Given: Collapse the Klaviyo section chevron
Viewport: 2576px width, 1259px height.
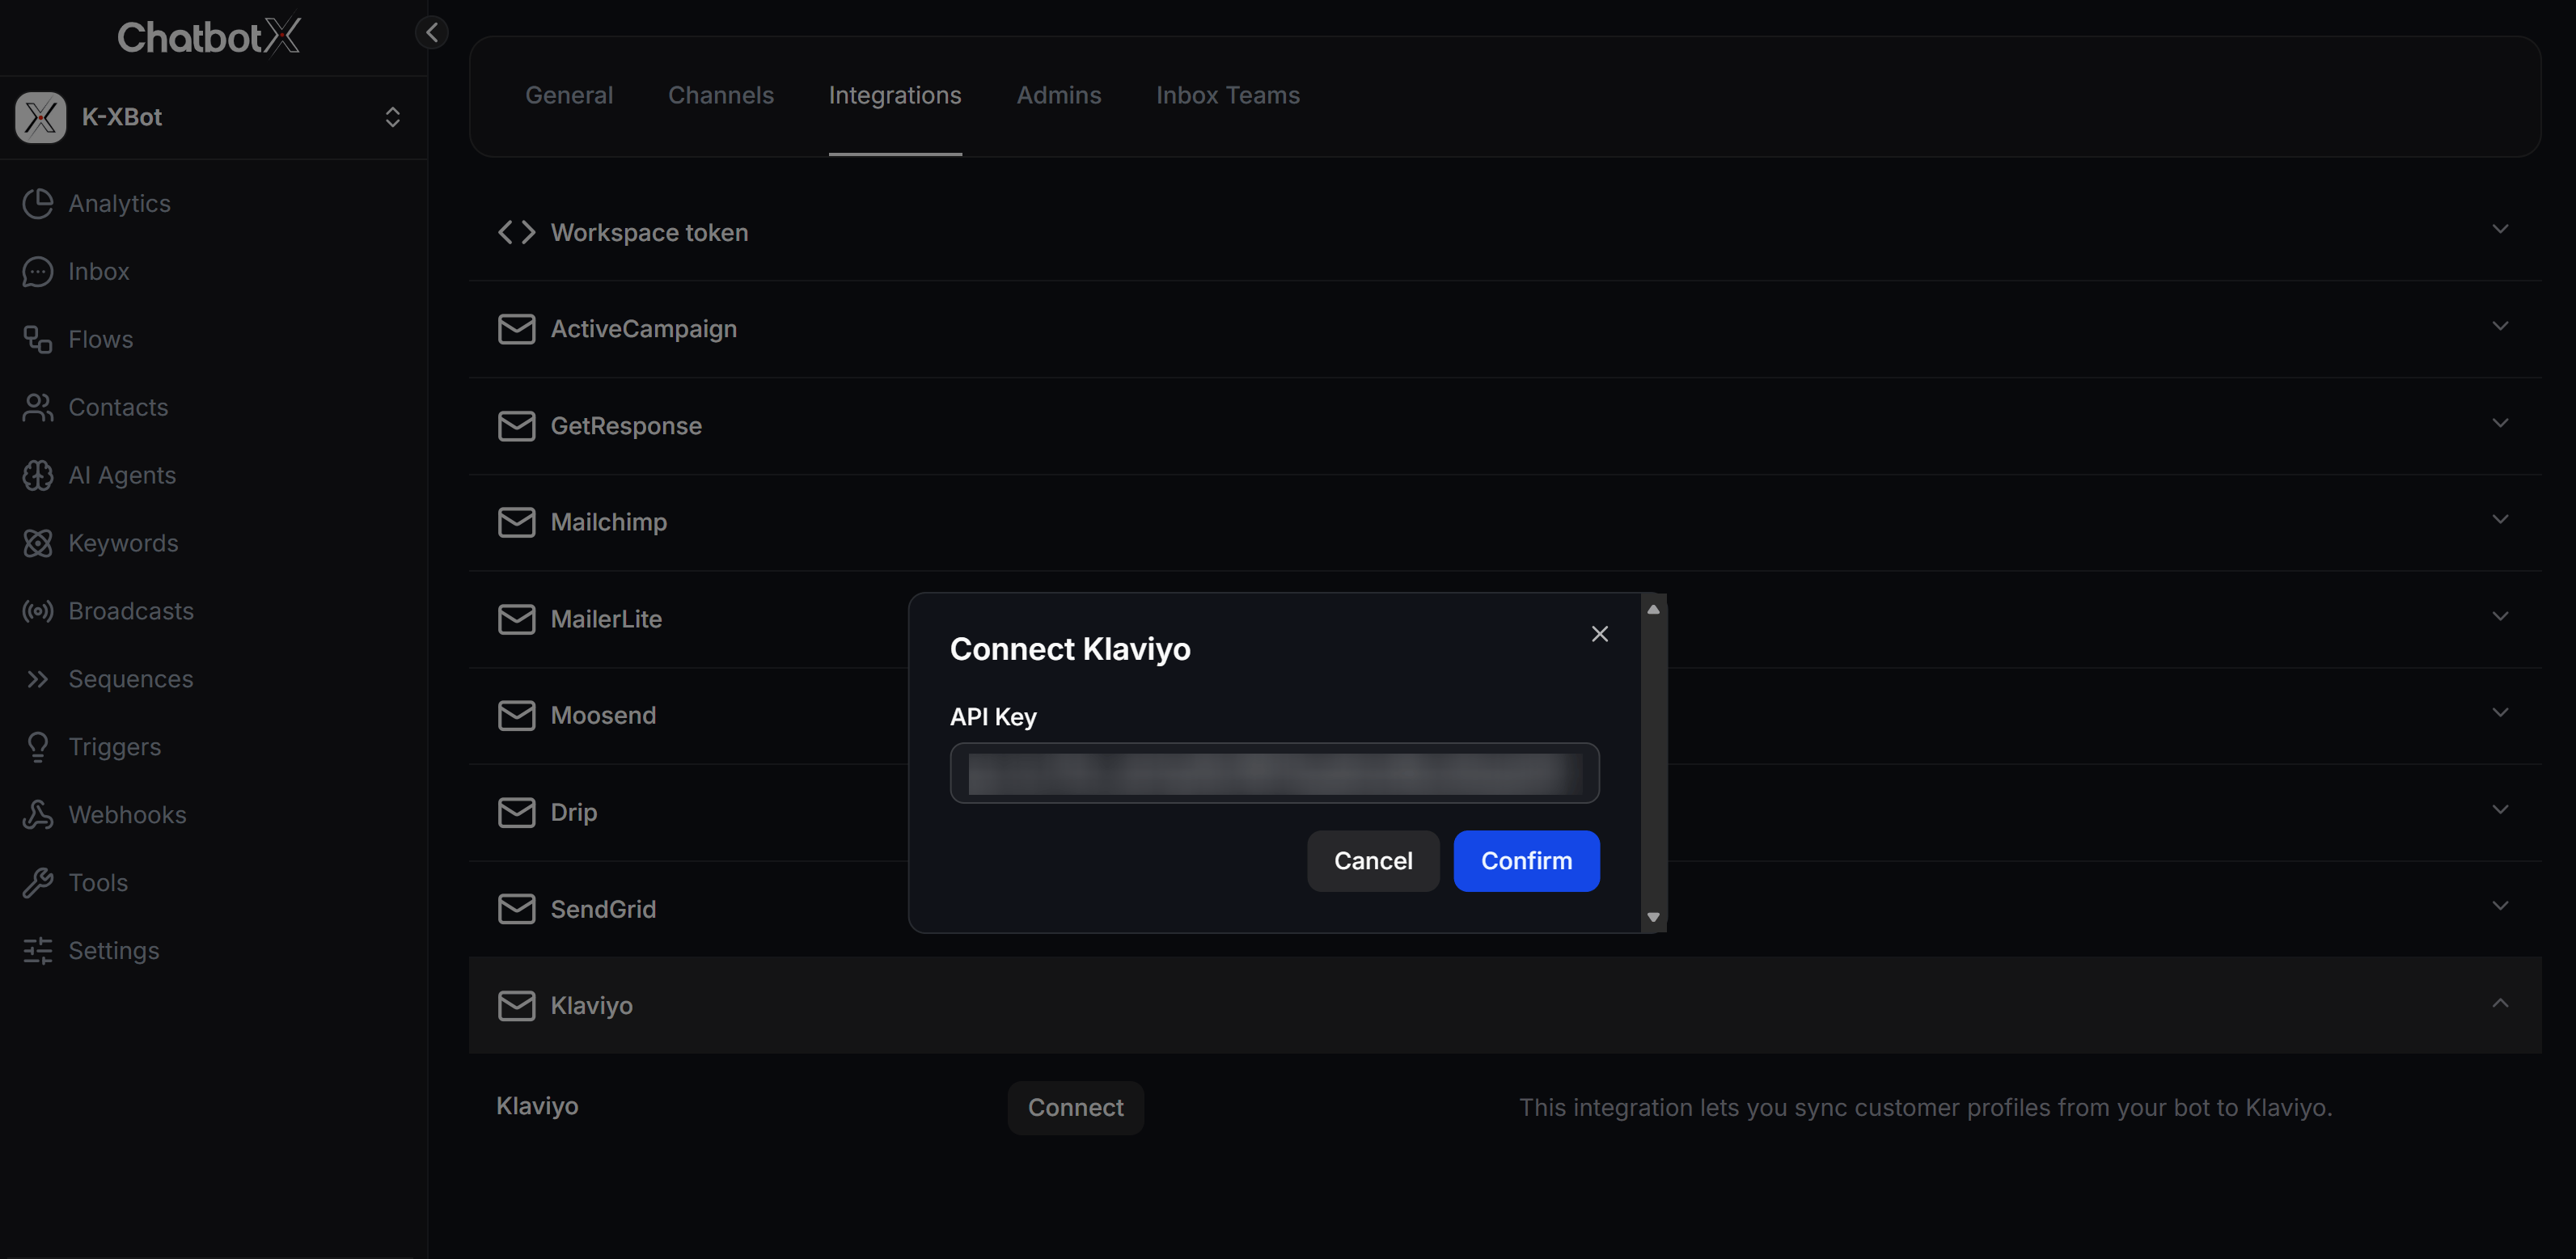Looking at the screenshot, I should 2500,1003.
